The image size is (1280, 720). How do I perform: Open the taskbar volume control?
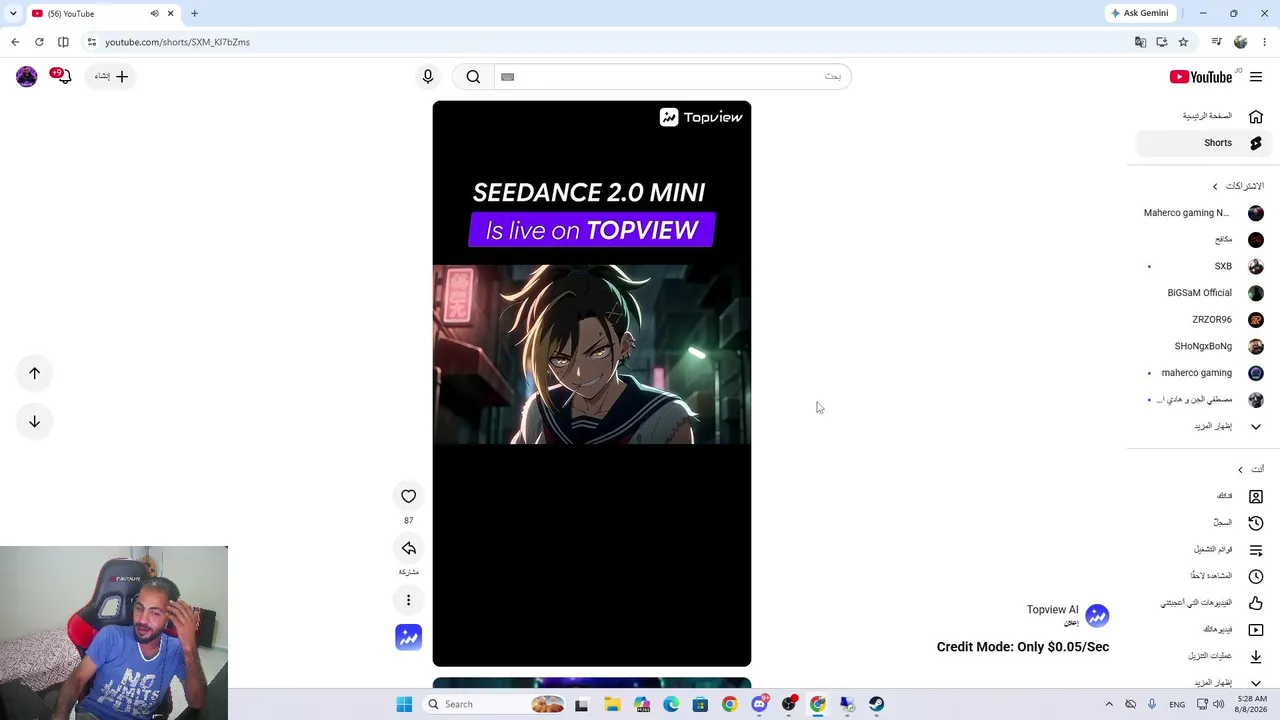[1218, 704]
